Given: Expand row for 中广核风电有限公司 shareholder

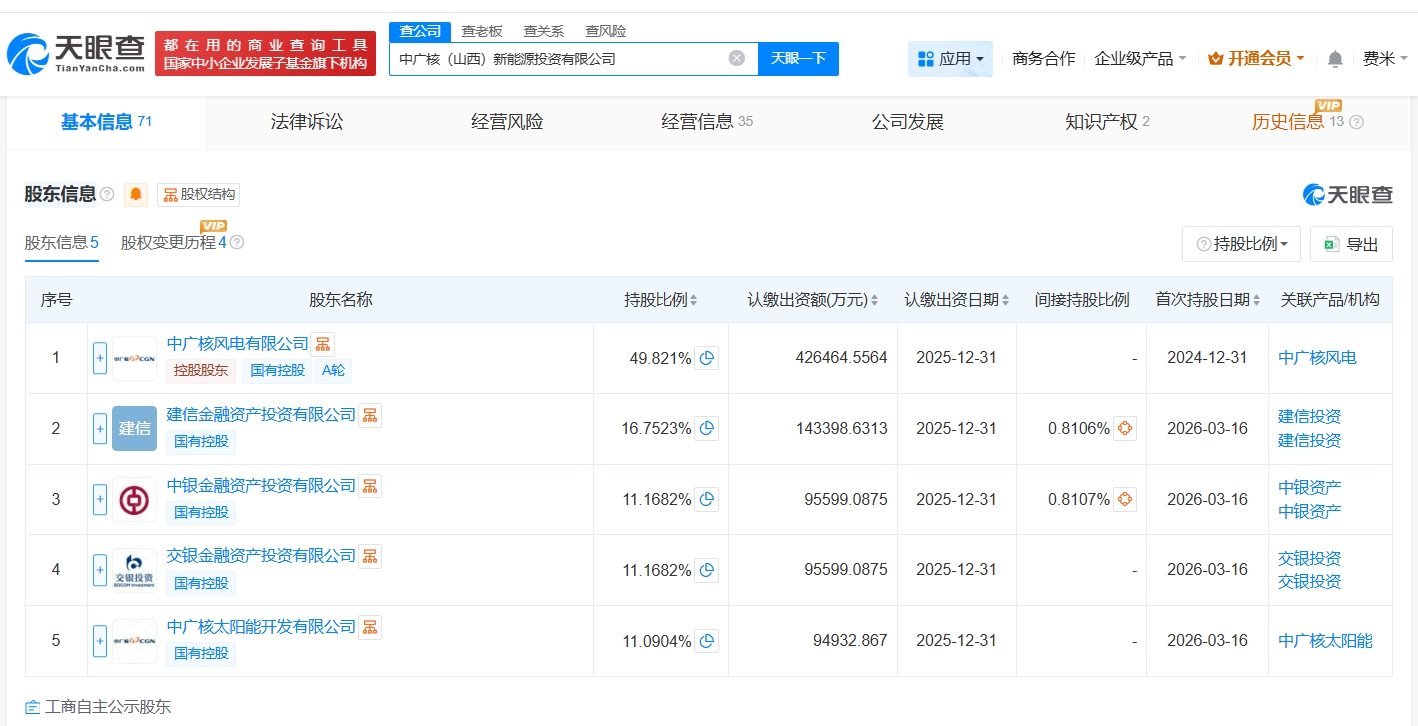Looking at the screenshot, I should tap(100, 358).
